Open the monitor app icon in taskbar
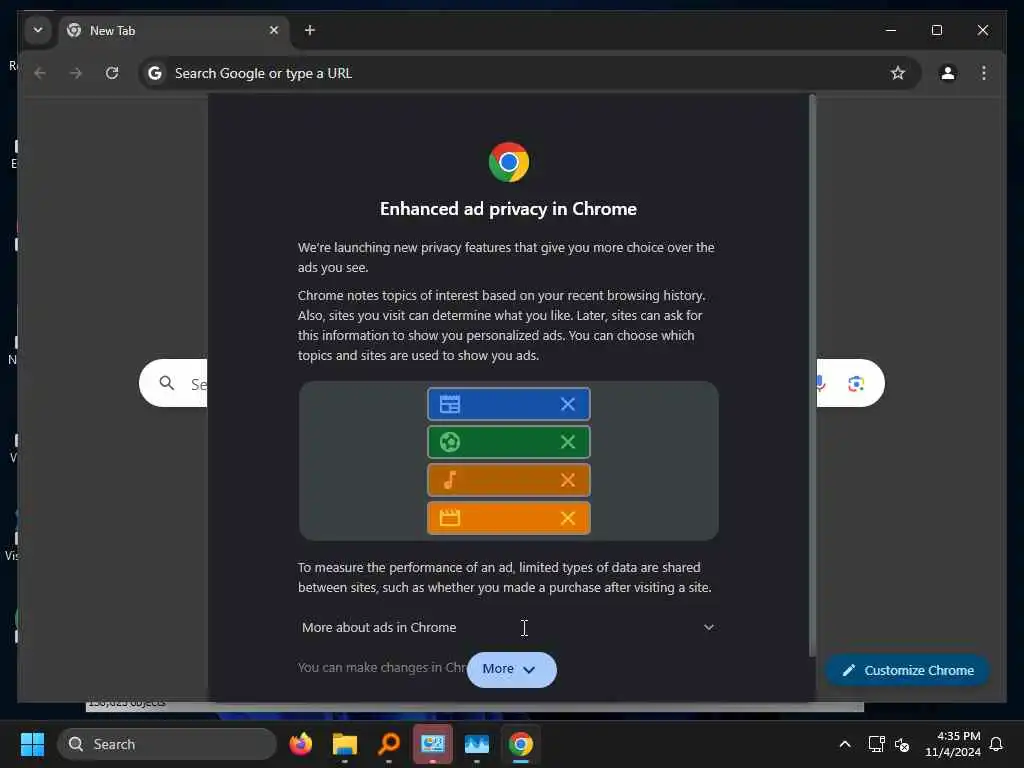Viewport: 1024px width, 768px height. click(432, 744)
